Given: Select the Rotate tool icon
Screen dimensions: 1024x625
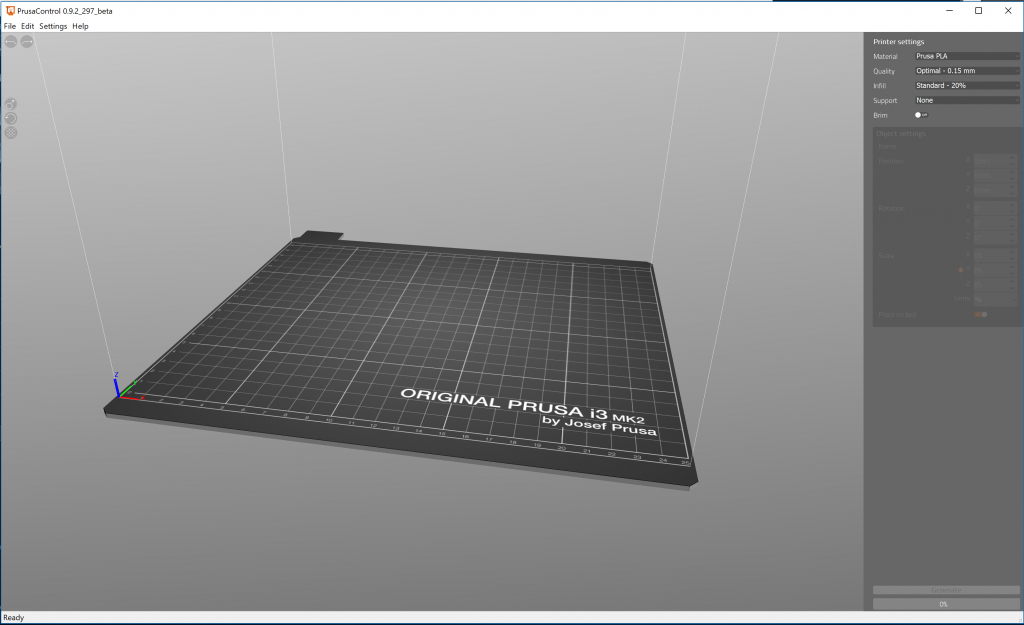Looking at the screenshot, I should [11, 118].
